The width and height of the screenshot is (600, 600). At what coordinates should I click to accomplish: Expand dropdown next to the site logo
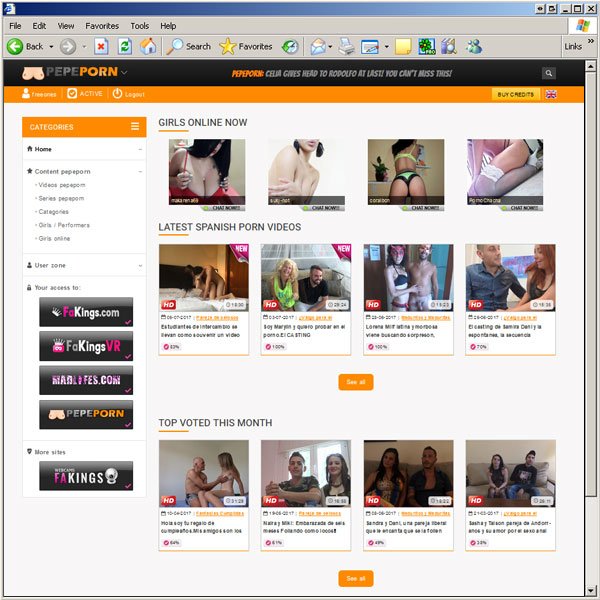(x=124, y=73)
